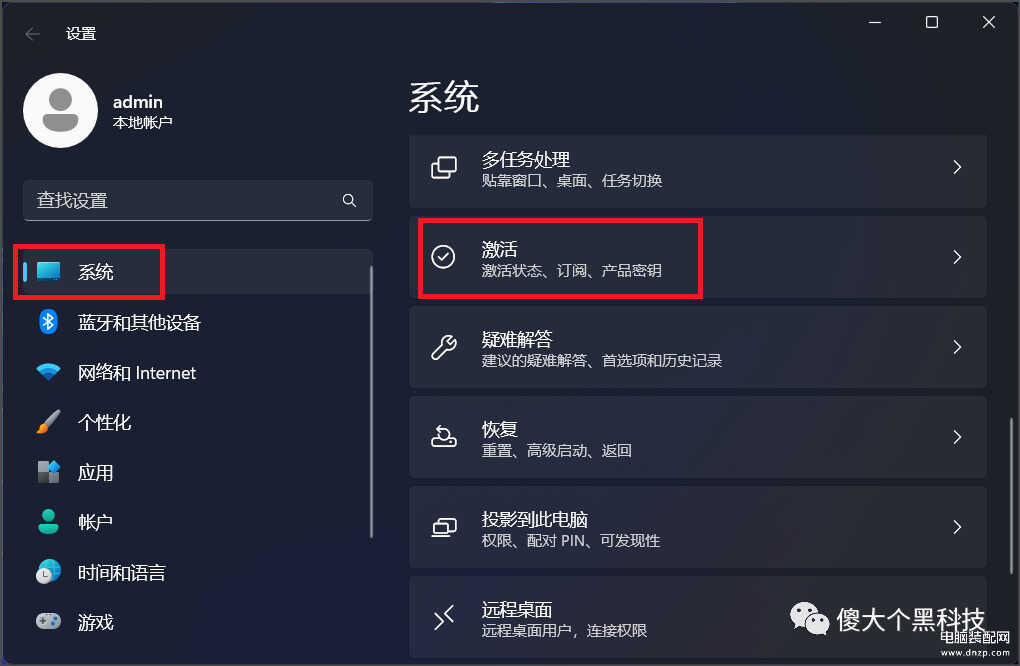
Task: Click the paintbrush personalization icon
Action: coord(49,422)
